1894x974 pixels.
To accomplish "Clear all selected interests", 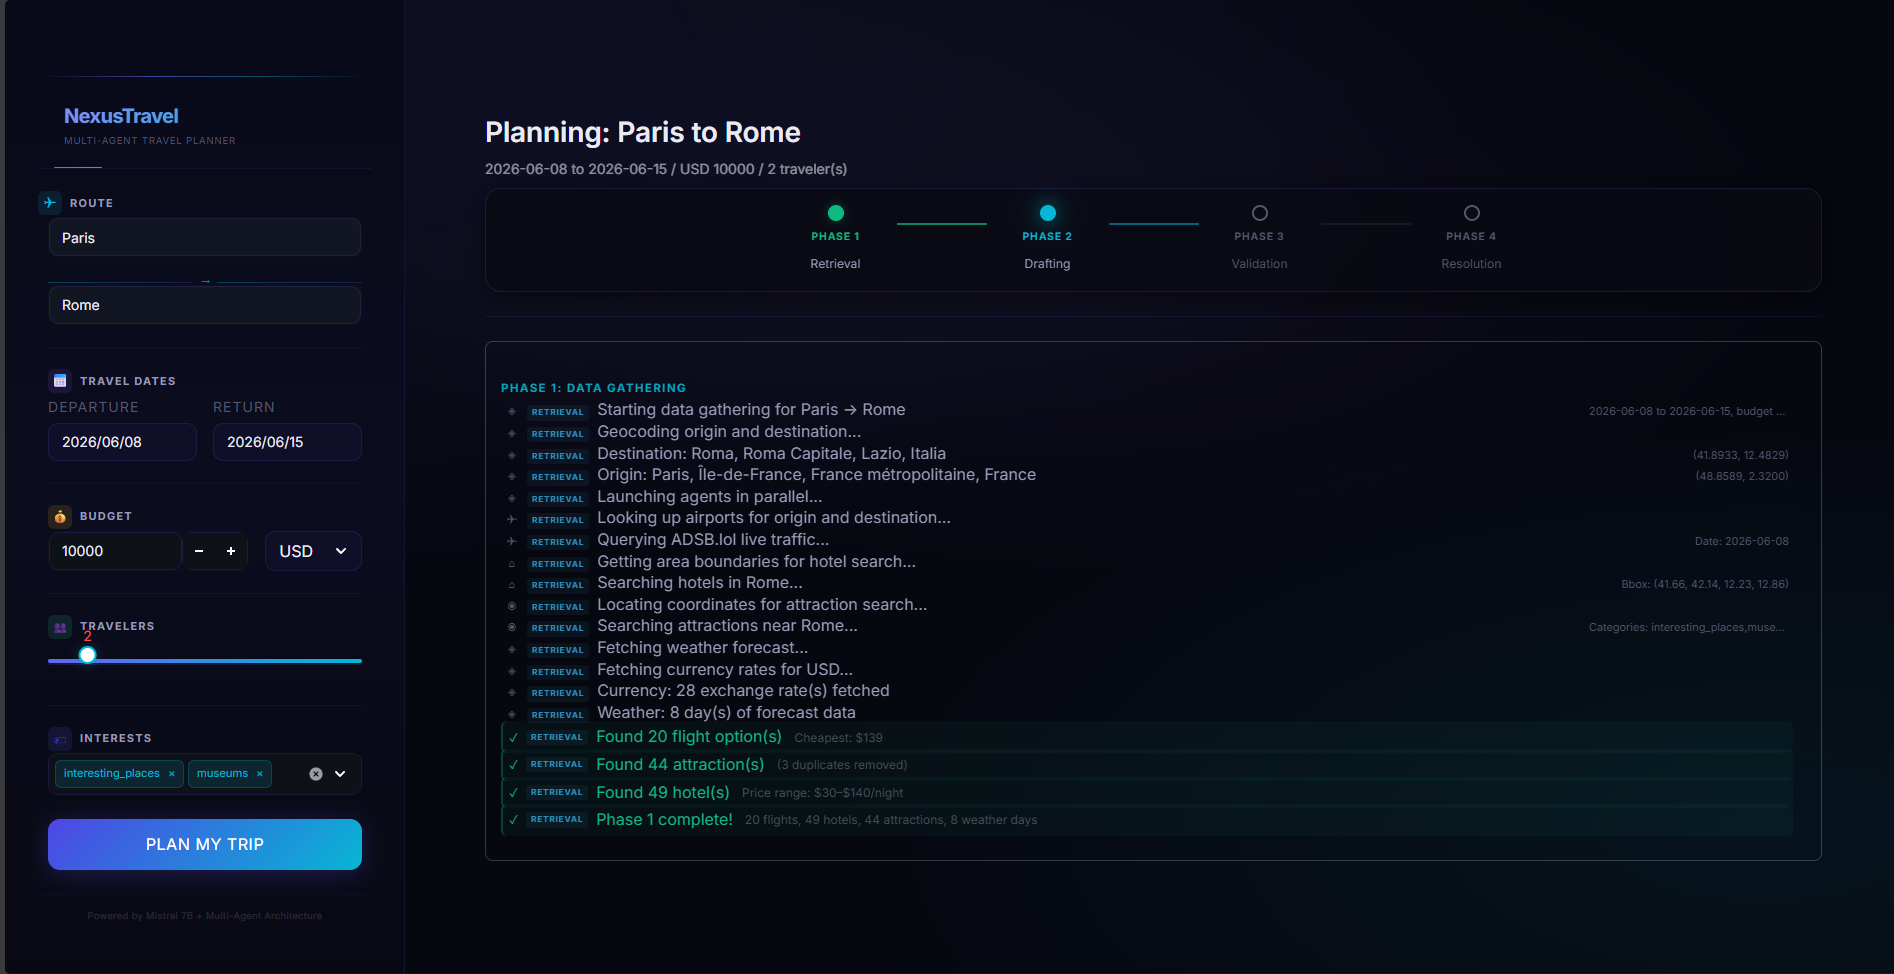I will 316,774.
